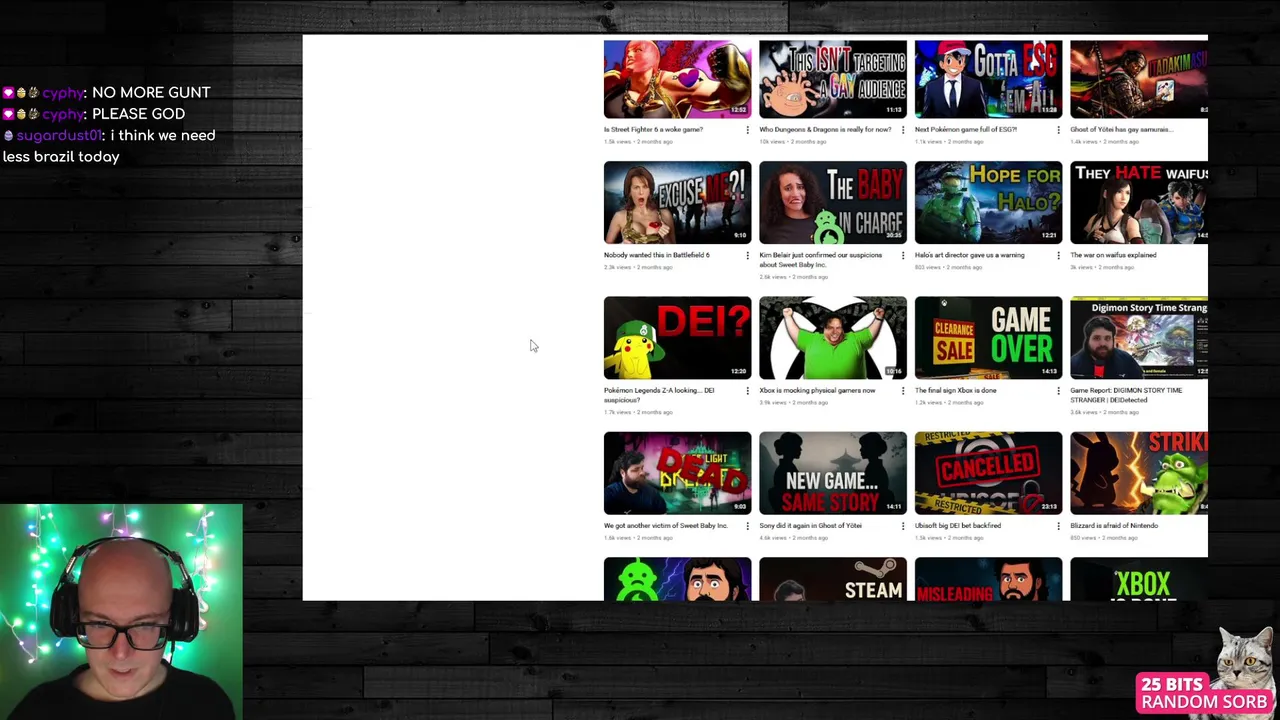The width and height of the screenshot is (1280, 720).
Task: Play the 'Hope for Halo?' thumbnail
Action: [988, 203]
